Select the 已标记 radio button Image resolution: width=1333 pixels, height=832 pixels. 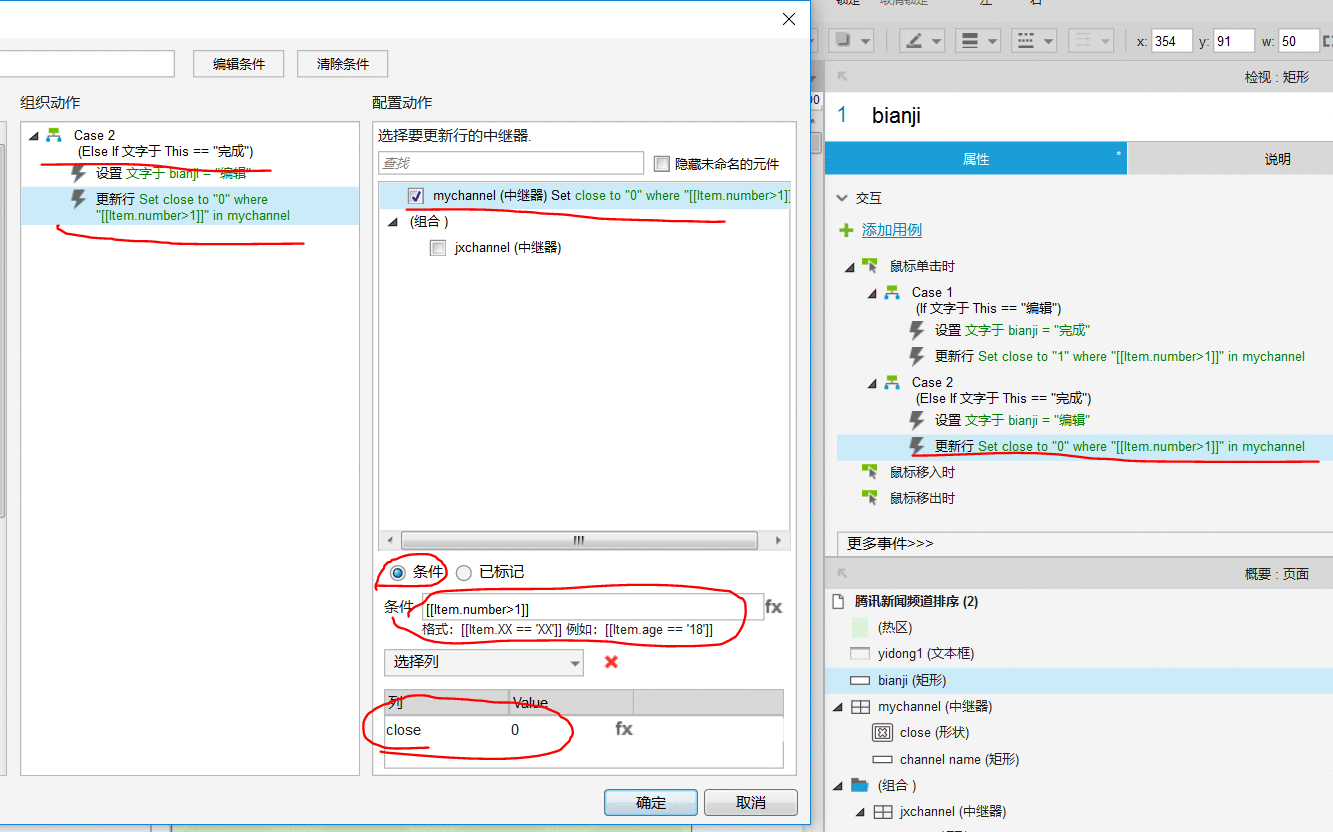point(464,573)
